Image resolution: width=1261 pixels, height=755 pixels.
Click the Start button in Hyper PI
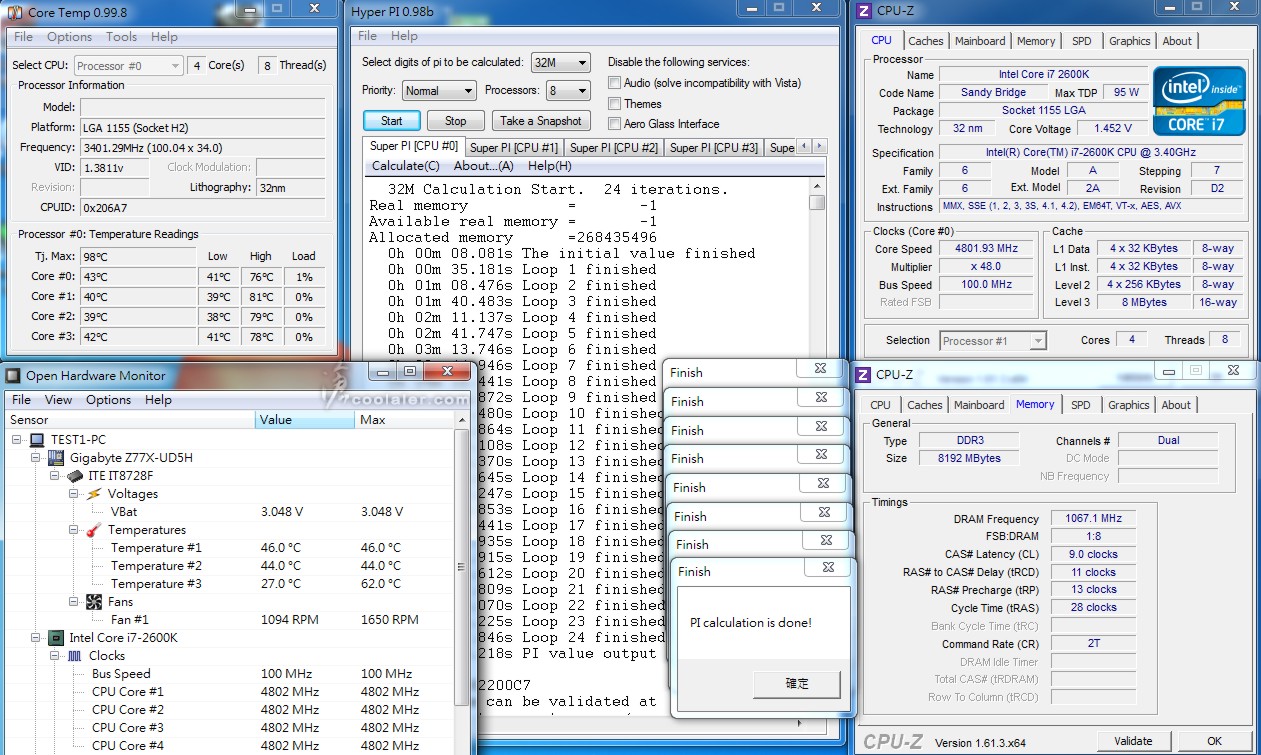point(392,121)
